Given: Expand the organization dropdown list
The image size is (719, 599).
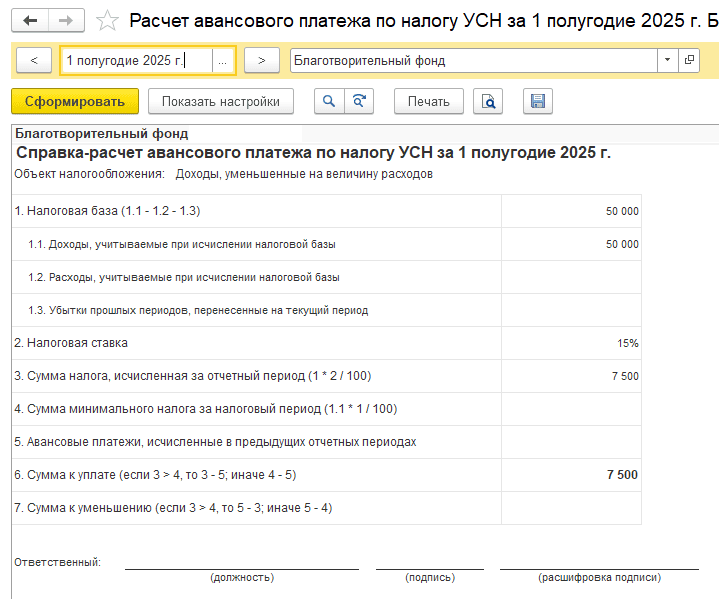Looking at the screenshot, I should click(667, 60).
